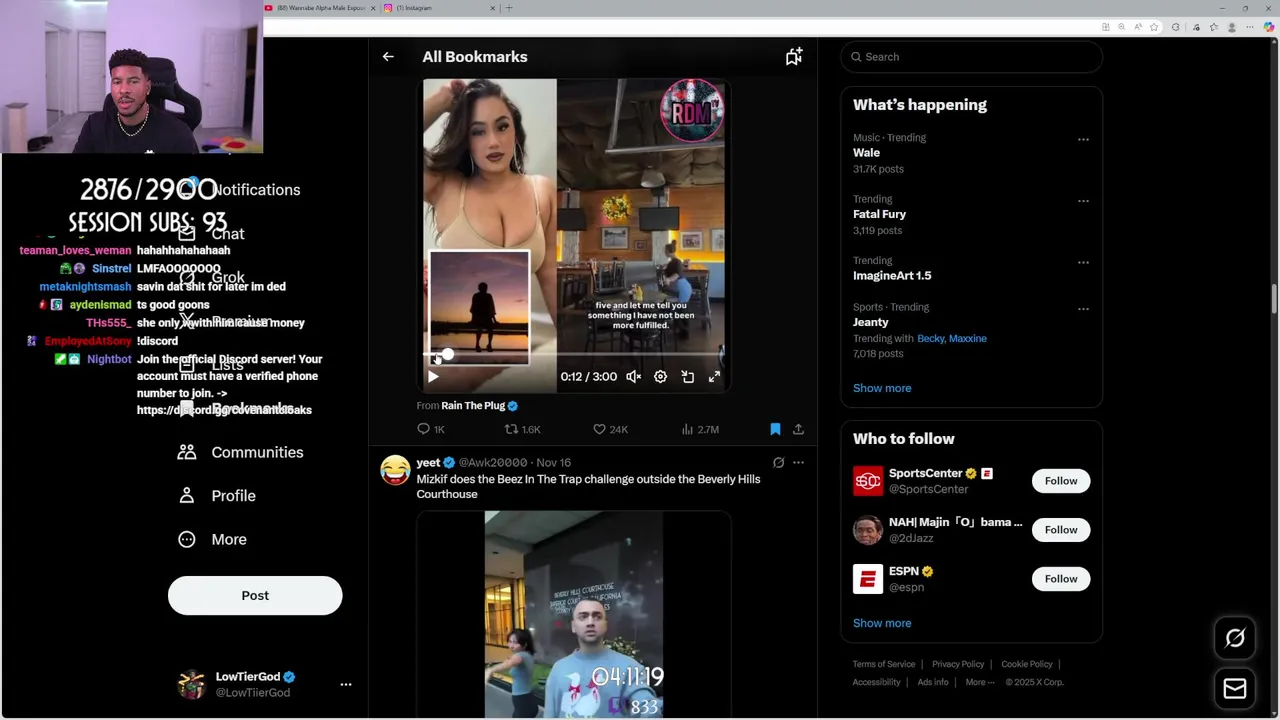Click Grok icon on yeet's post
Viewport: 1280px width, 720px height.
(x=778, y=463)
